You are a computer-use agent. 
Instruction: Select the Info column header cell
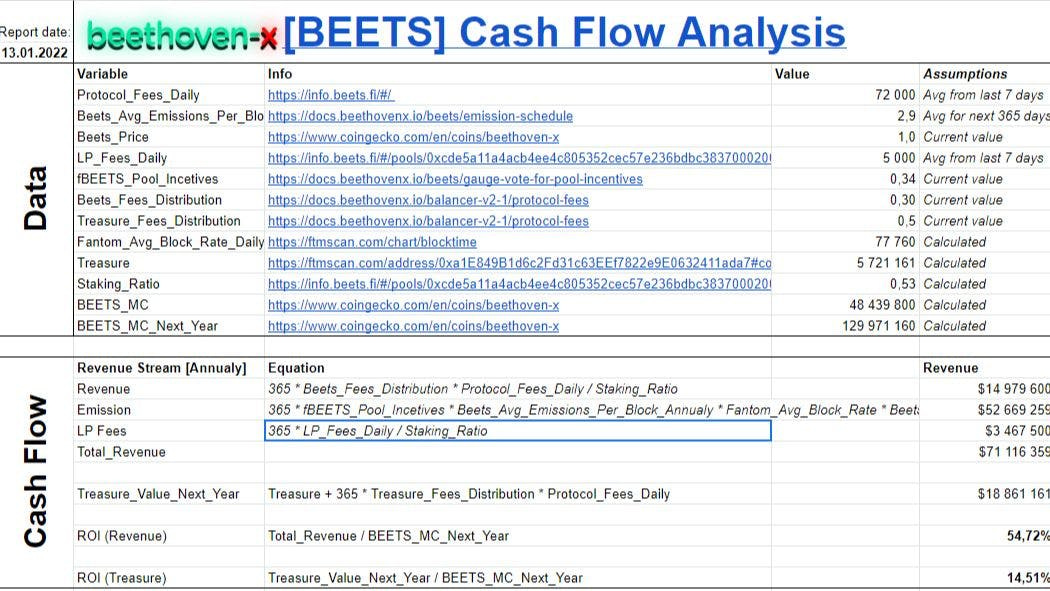[x=518, y=74]
